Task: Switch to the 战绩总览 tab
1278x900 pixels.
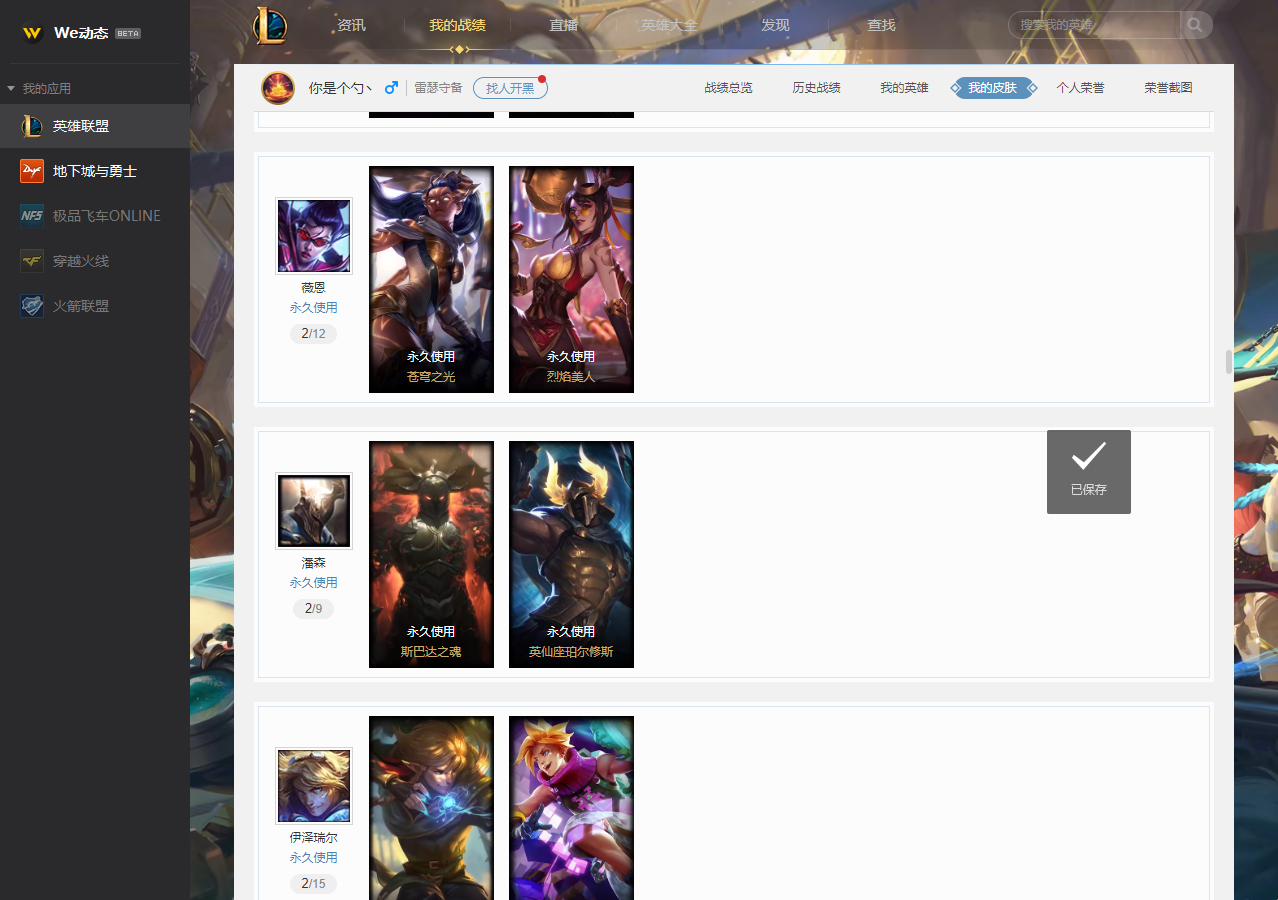Action: click(x=729, y=88)
